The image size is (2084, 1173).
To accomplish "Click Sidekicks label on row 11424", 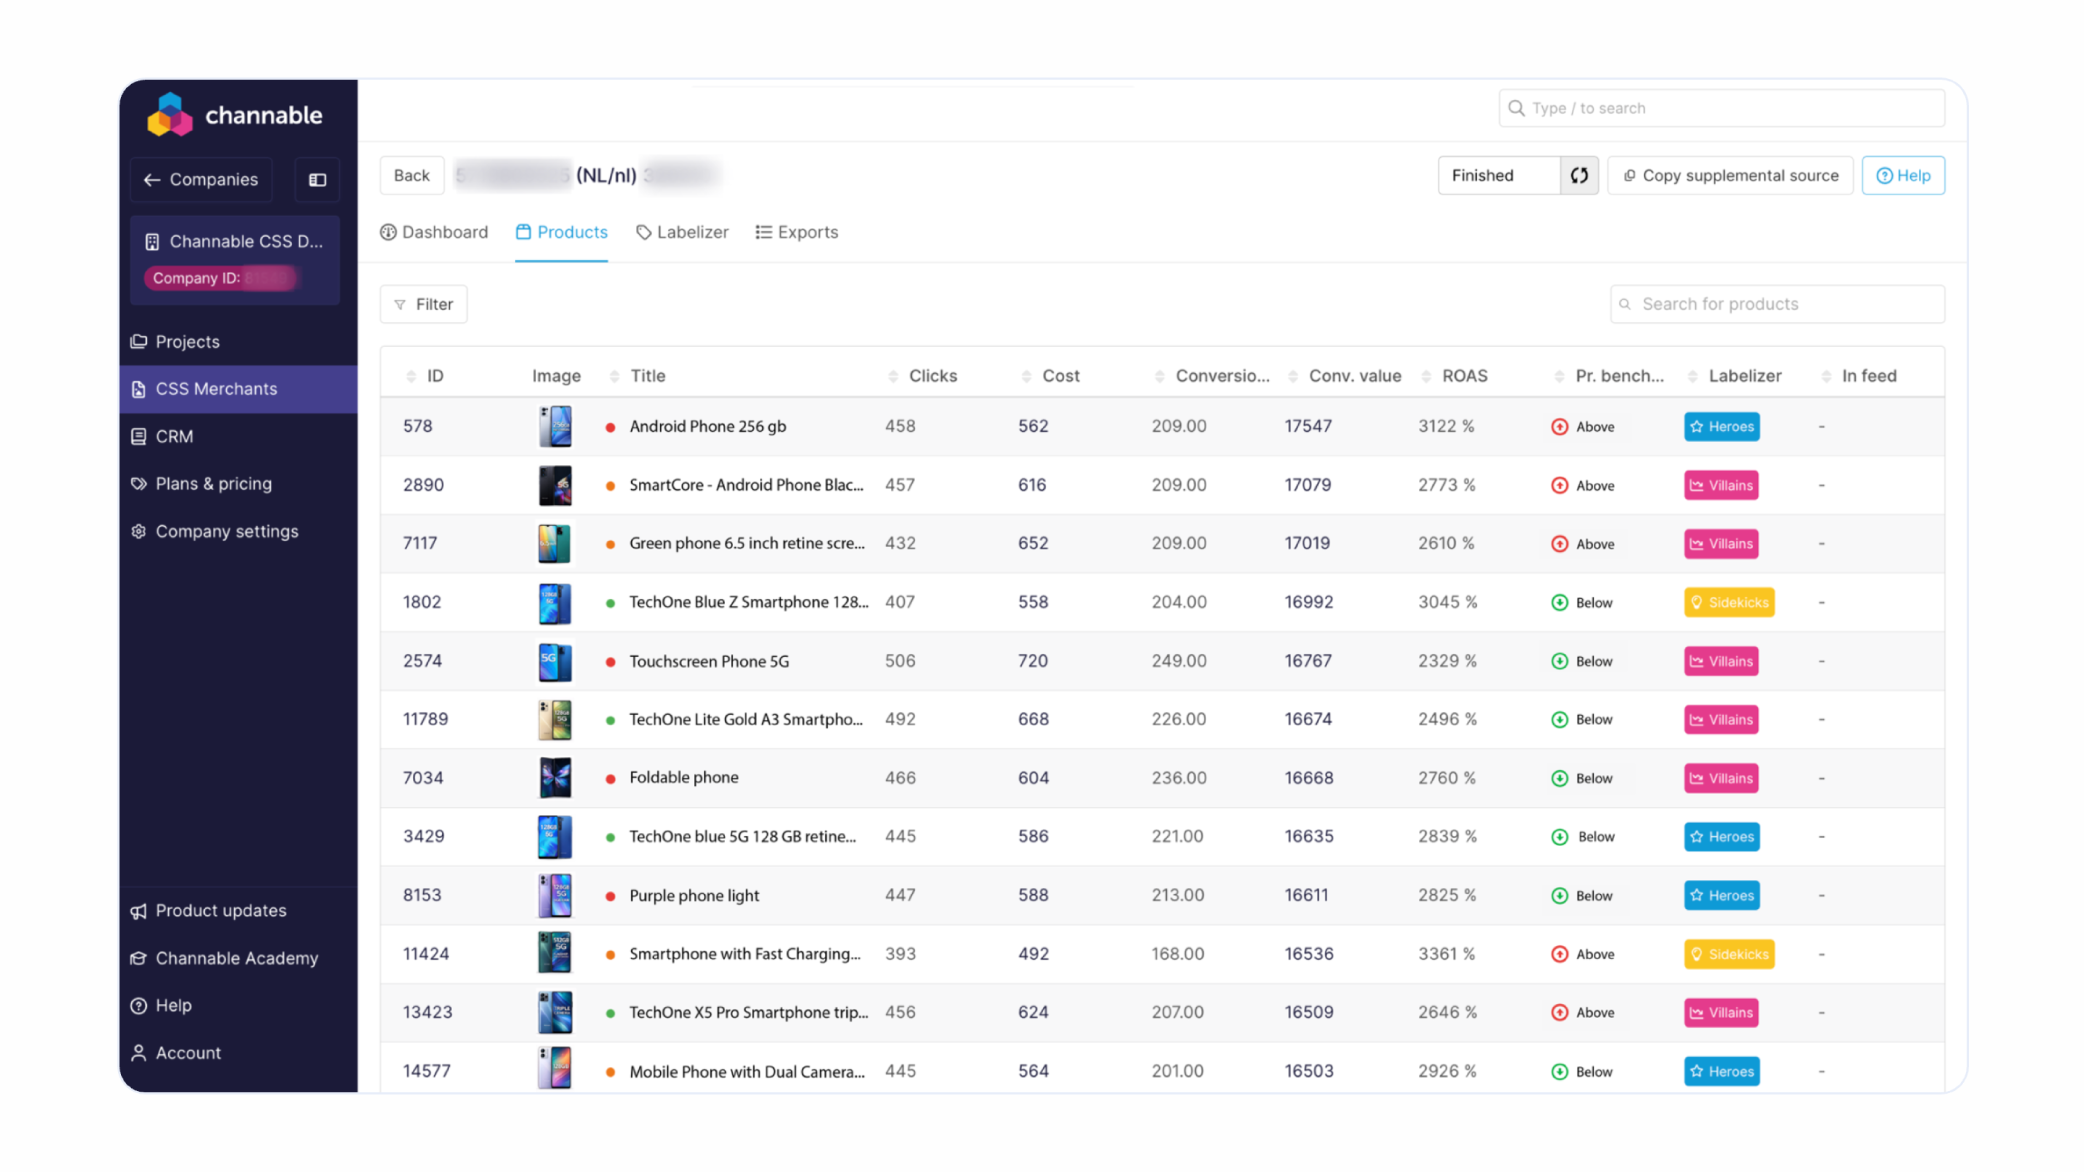I will (x=1729, y=954).
